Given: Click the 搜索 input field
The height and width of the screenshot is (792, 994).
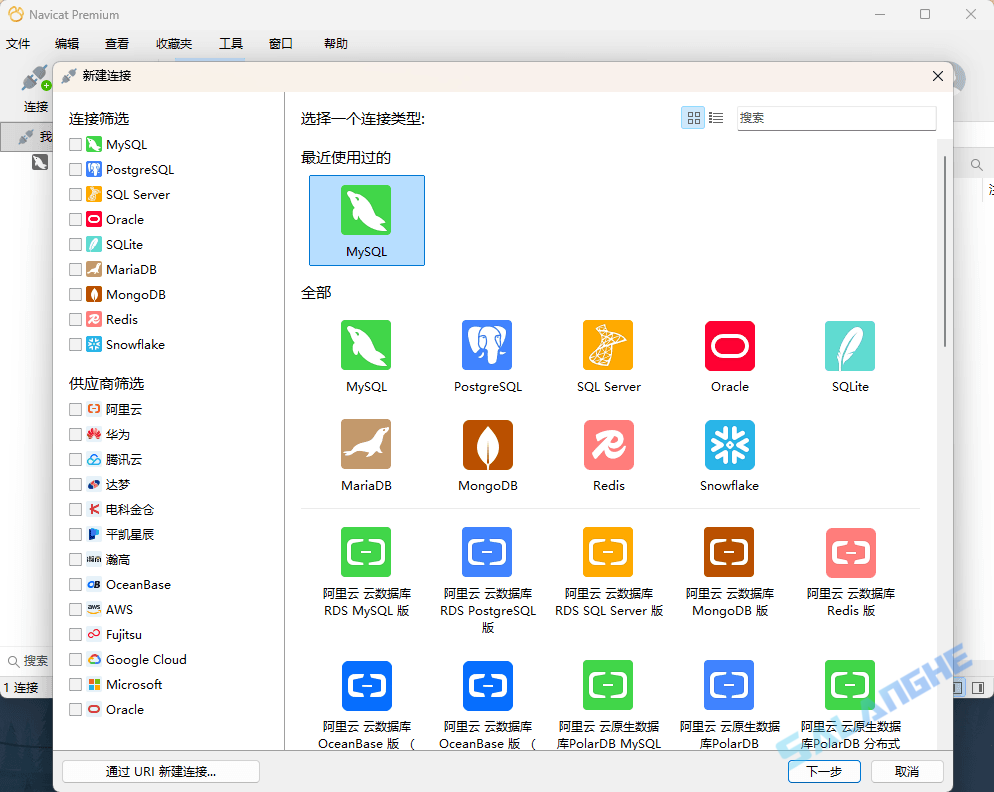Looking at the screenshot, I should [836, 117].
